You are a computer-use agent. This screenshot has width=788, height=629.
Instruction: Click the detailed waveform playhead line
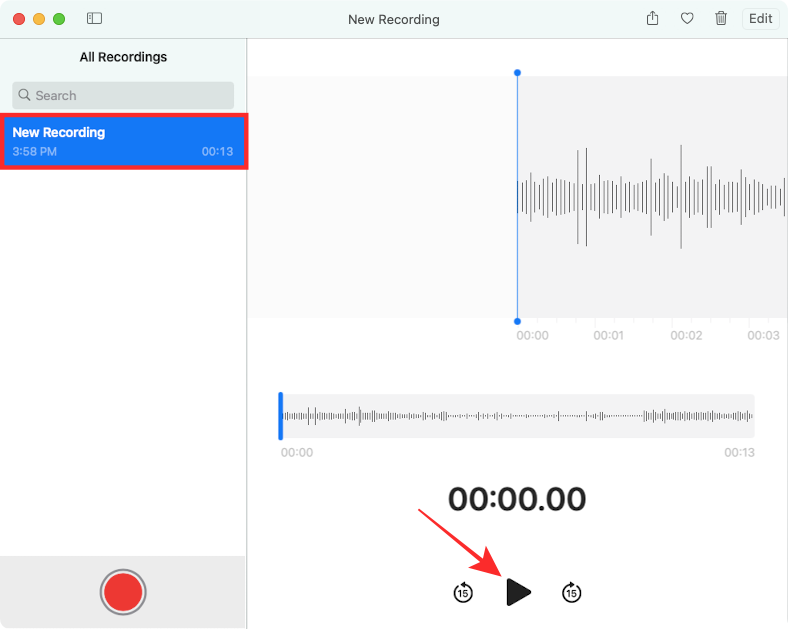517,197
